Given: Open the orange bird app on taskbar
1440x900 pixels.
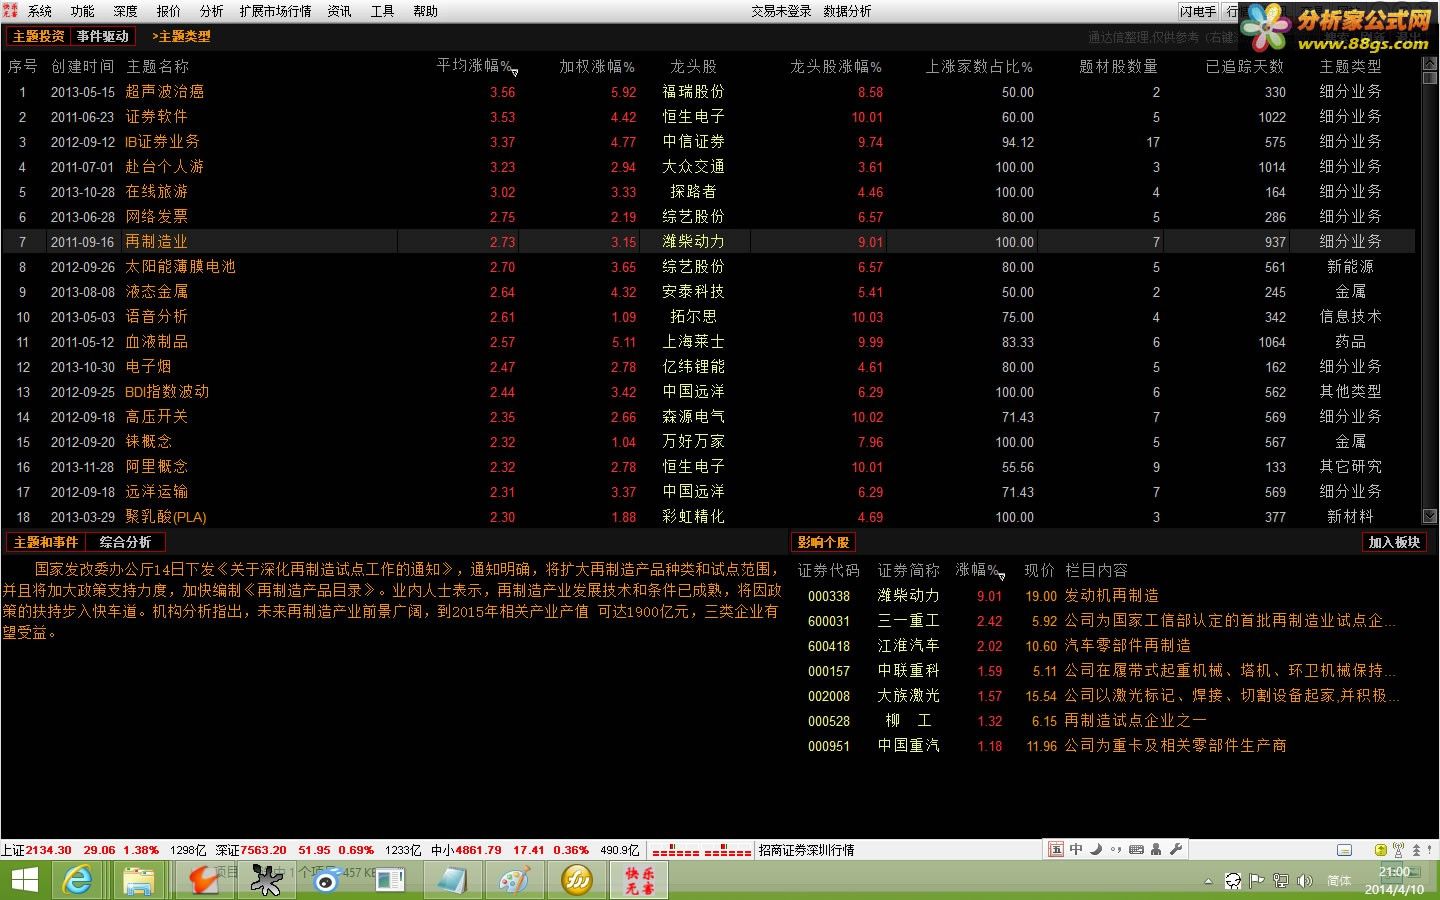Looking at the screenshot, I should 203,880.
